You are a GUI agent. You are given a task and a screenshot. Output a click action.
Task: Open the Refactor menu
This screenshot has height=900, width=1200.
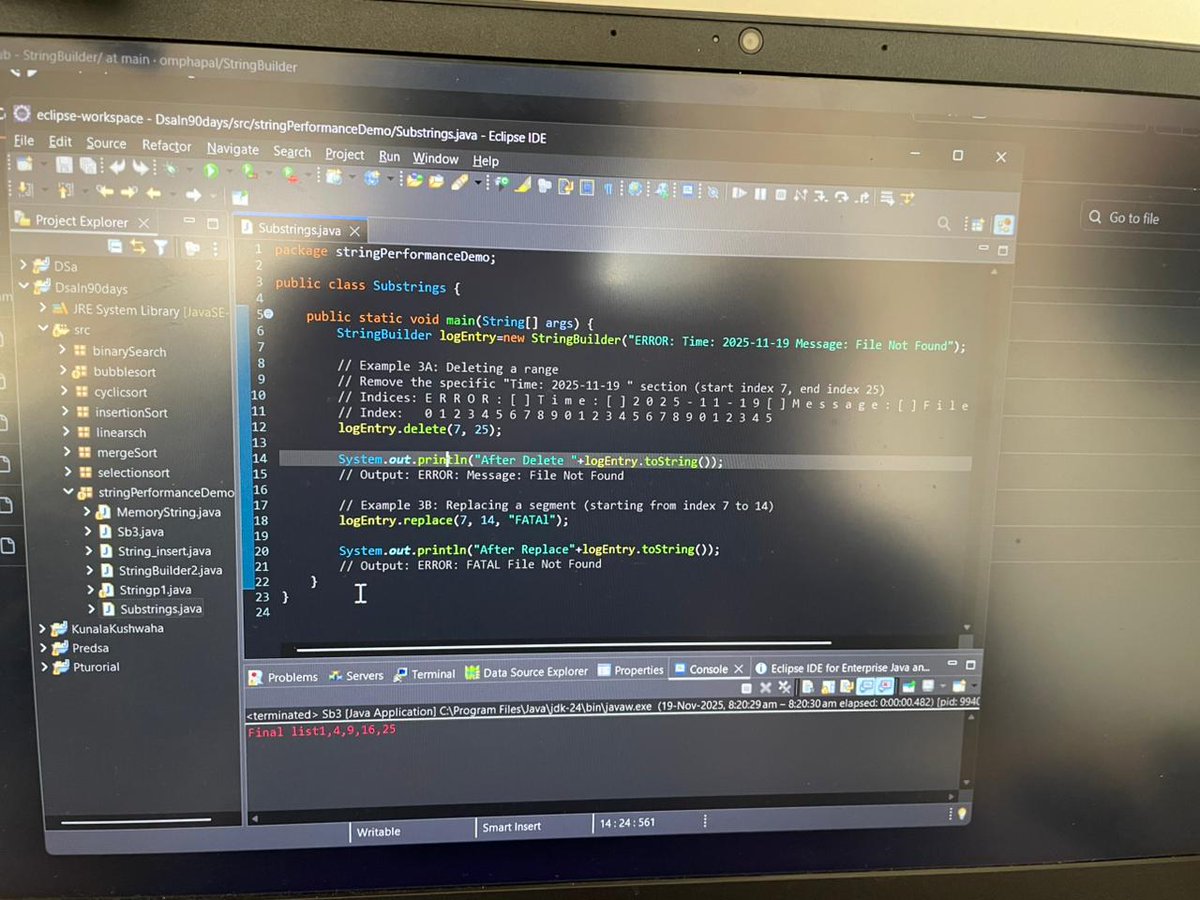[x=166, y=146]
